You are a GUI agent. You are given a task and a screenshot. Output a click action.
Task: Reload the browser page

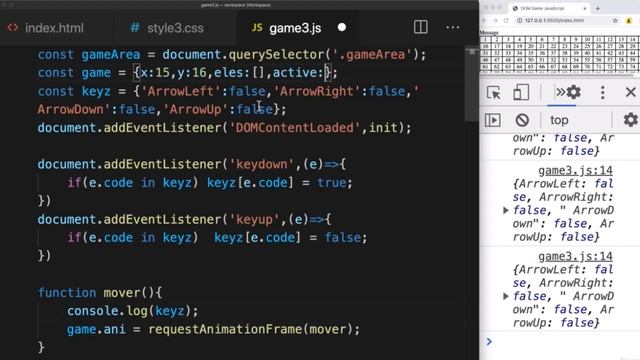pos(506,20)
